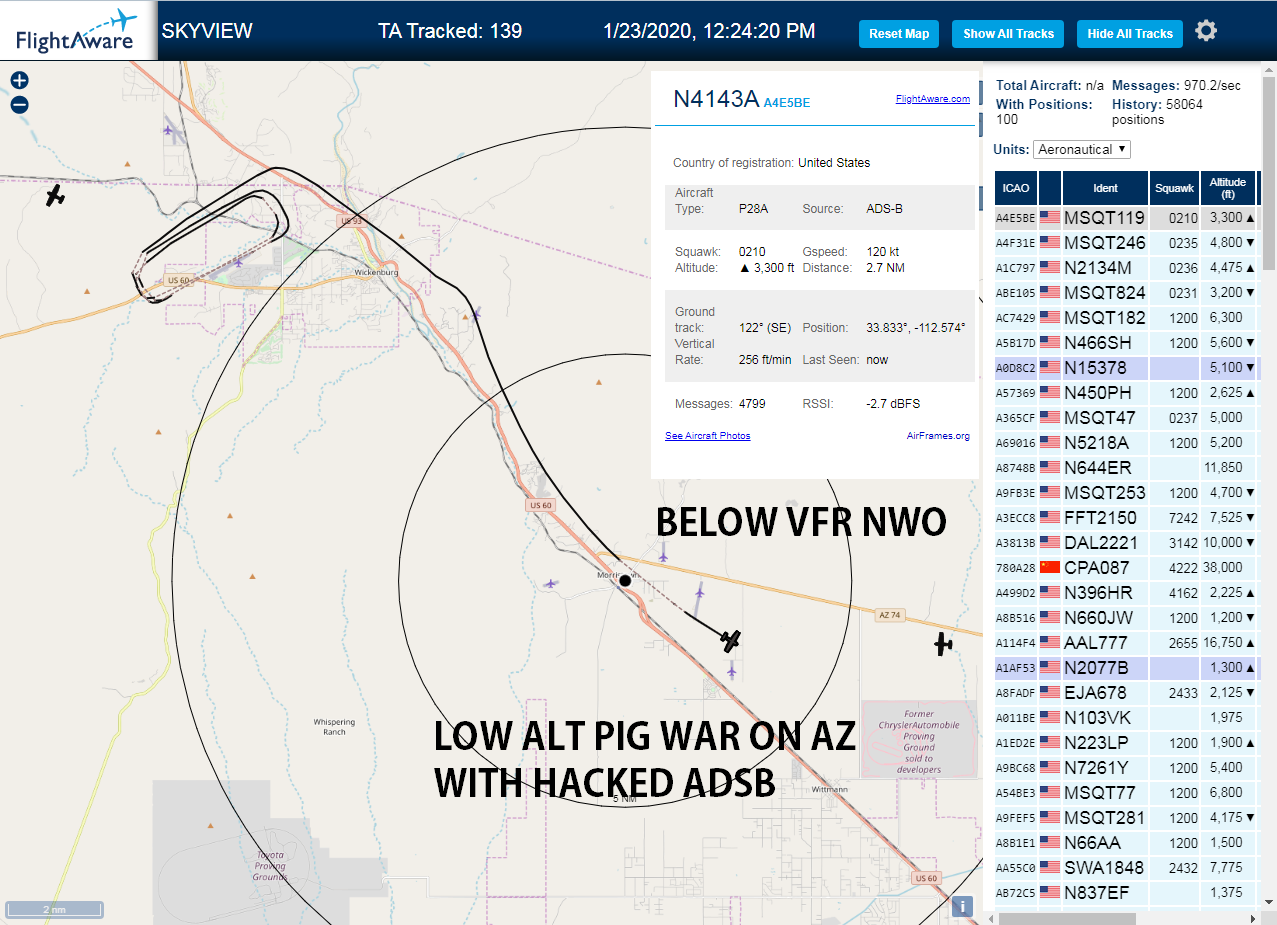Click the N4143A title in info panel
Screen dimensions: 1277x925
pyautogui.click(x=716, y=98)
